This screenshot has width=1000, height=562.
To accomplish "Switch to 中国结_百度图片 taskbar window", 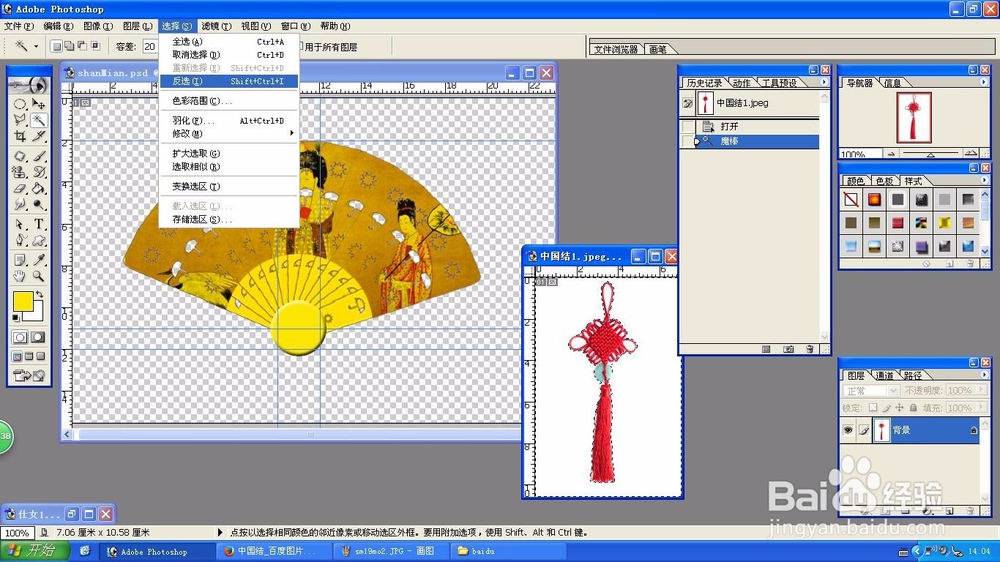I will pos(274,551).
